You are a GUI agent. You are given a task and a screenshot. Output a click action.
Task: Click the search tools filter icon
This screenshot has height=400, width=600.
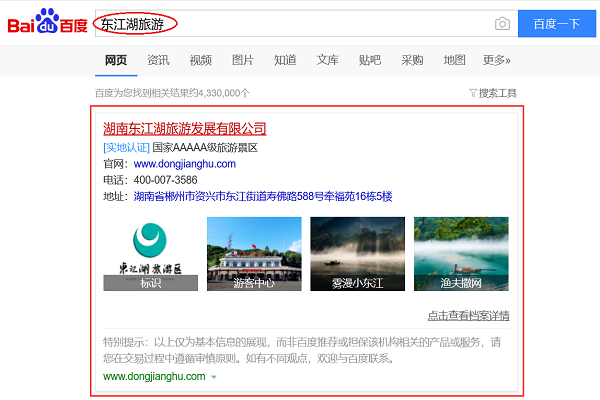[x=473, y=93]
